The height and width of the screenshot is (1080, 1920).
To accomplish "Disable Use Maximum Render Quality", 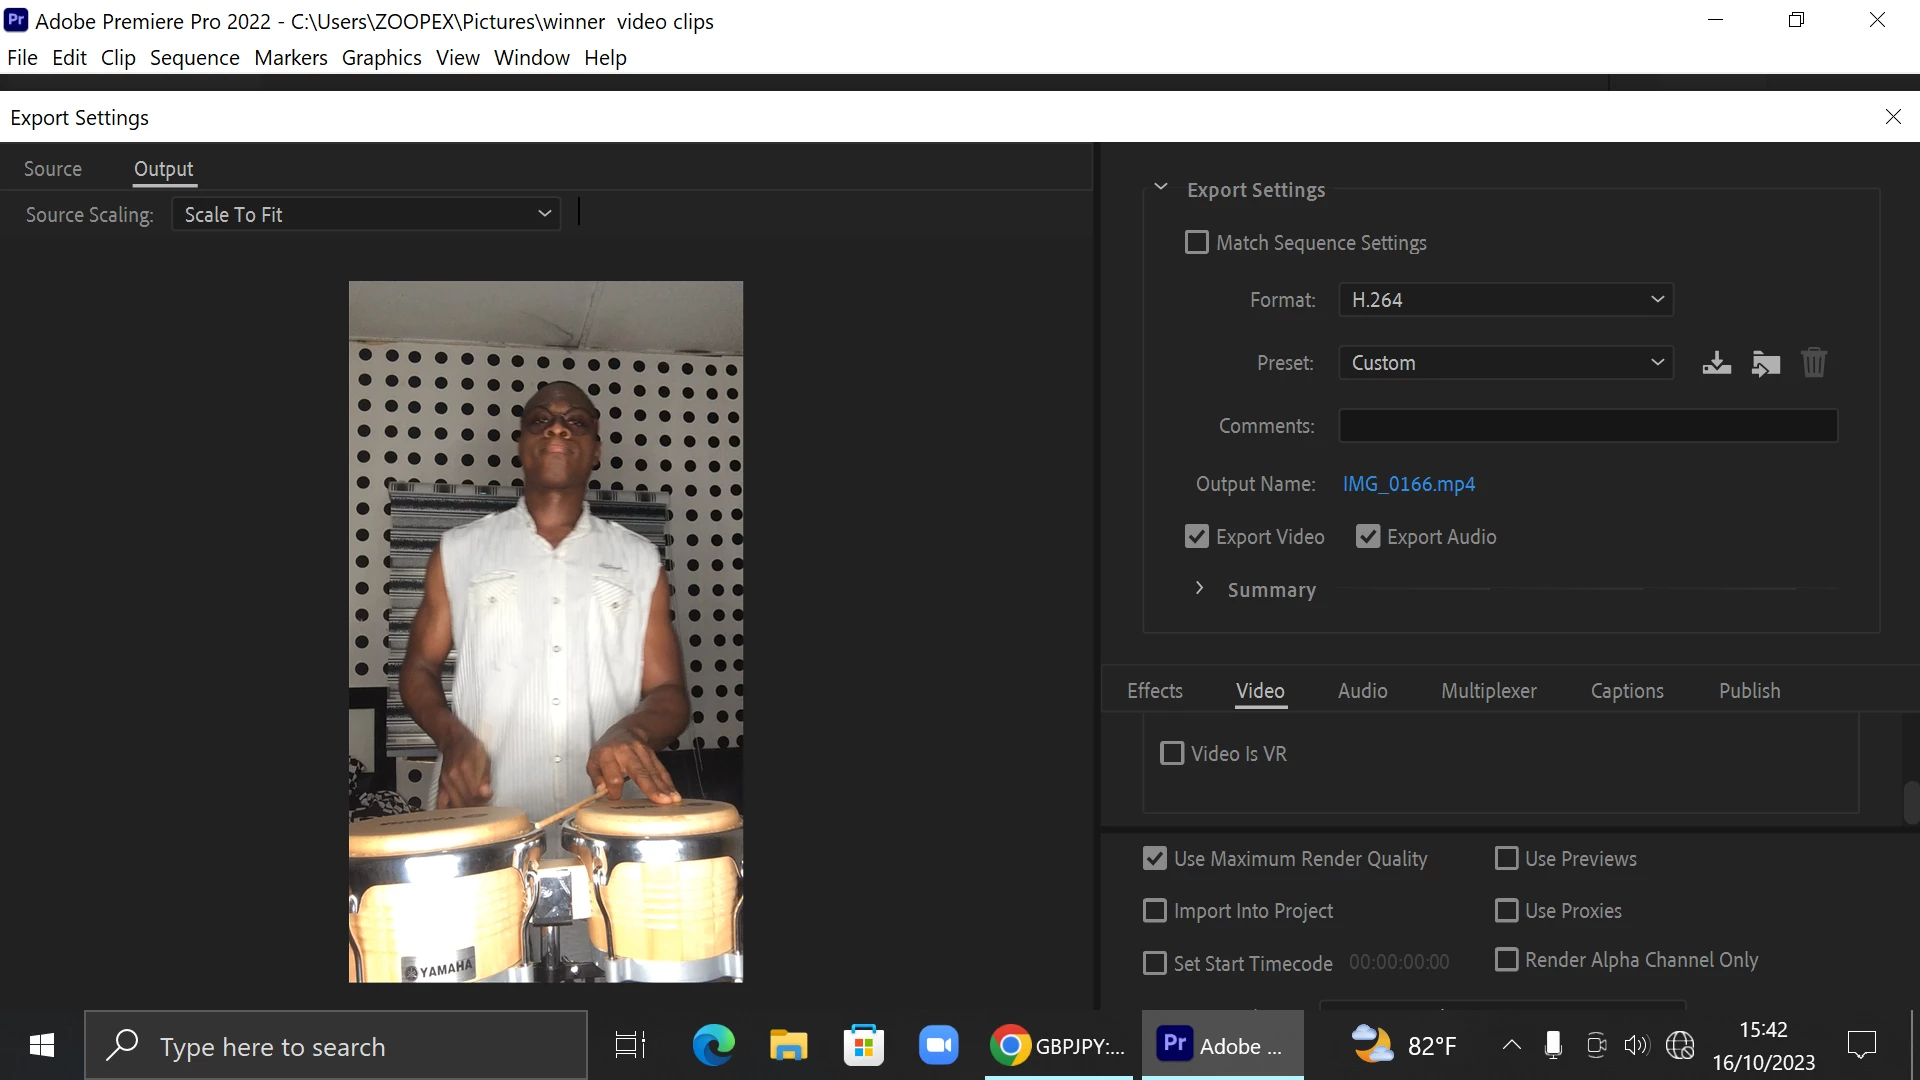I will (x=1154, y=859).
